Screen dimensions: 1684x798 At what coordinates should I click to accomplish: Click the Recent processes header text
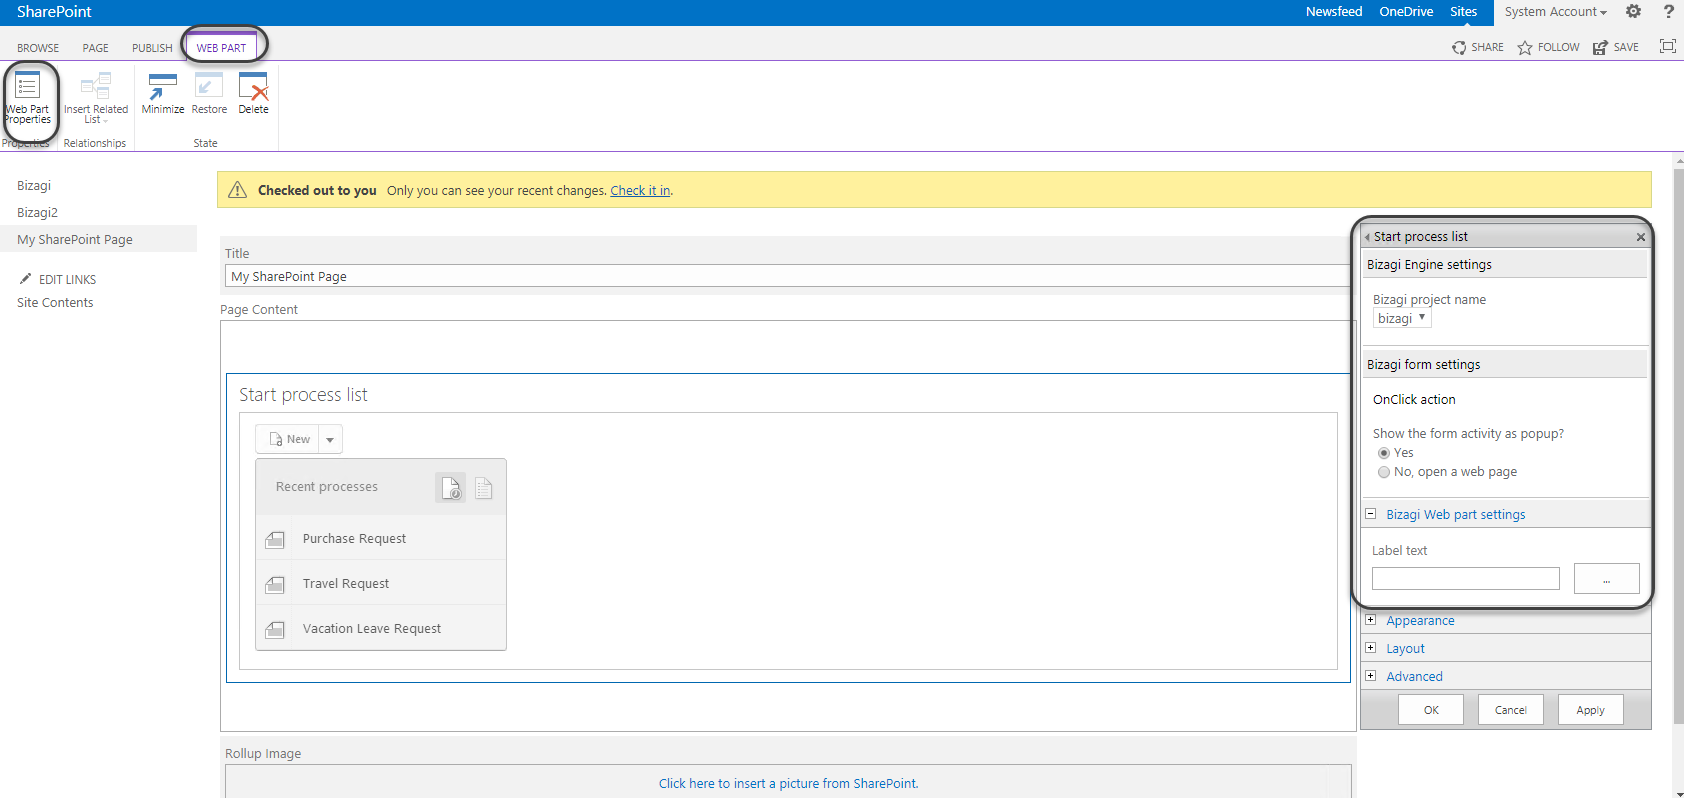327,487
